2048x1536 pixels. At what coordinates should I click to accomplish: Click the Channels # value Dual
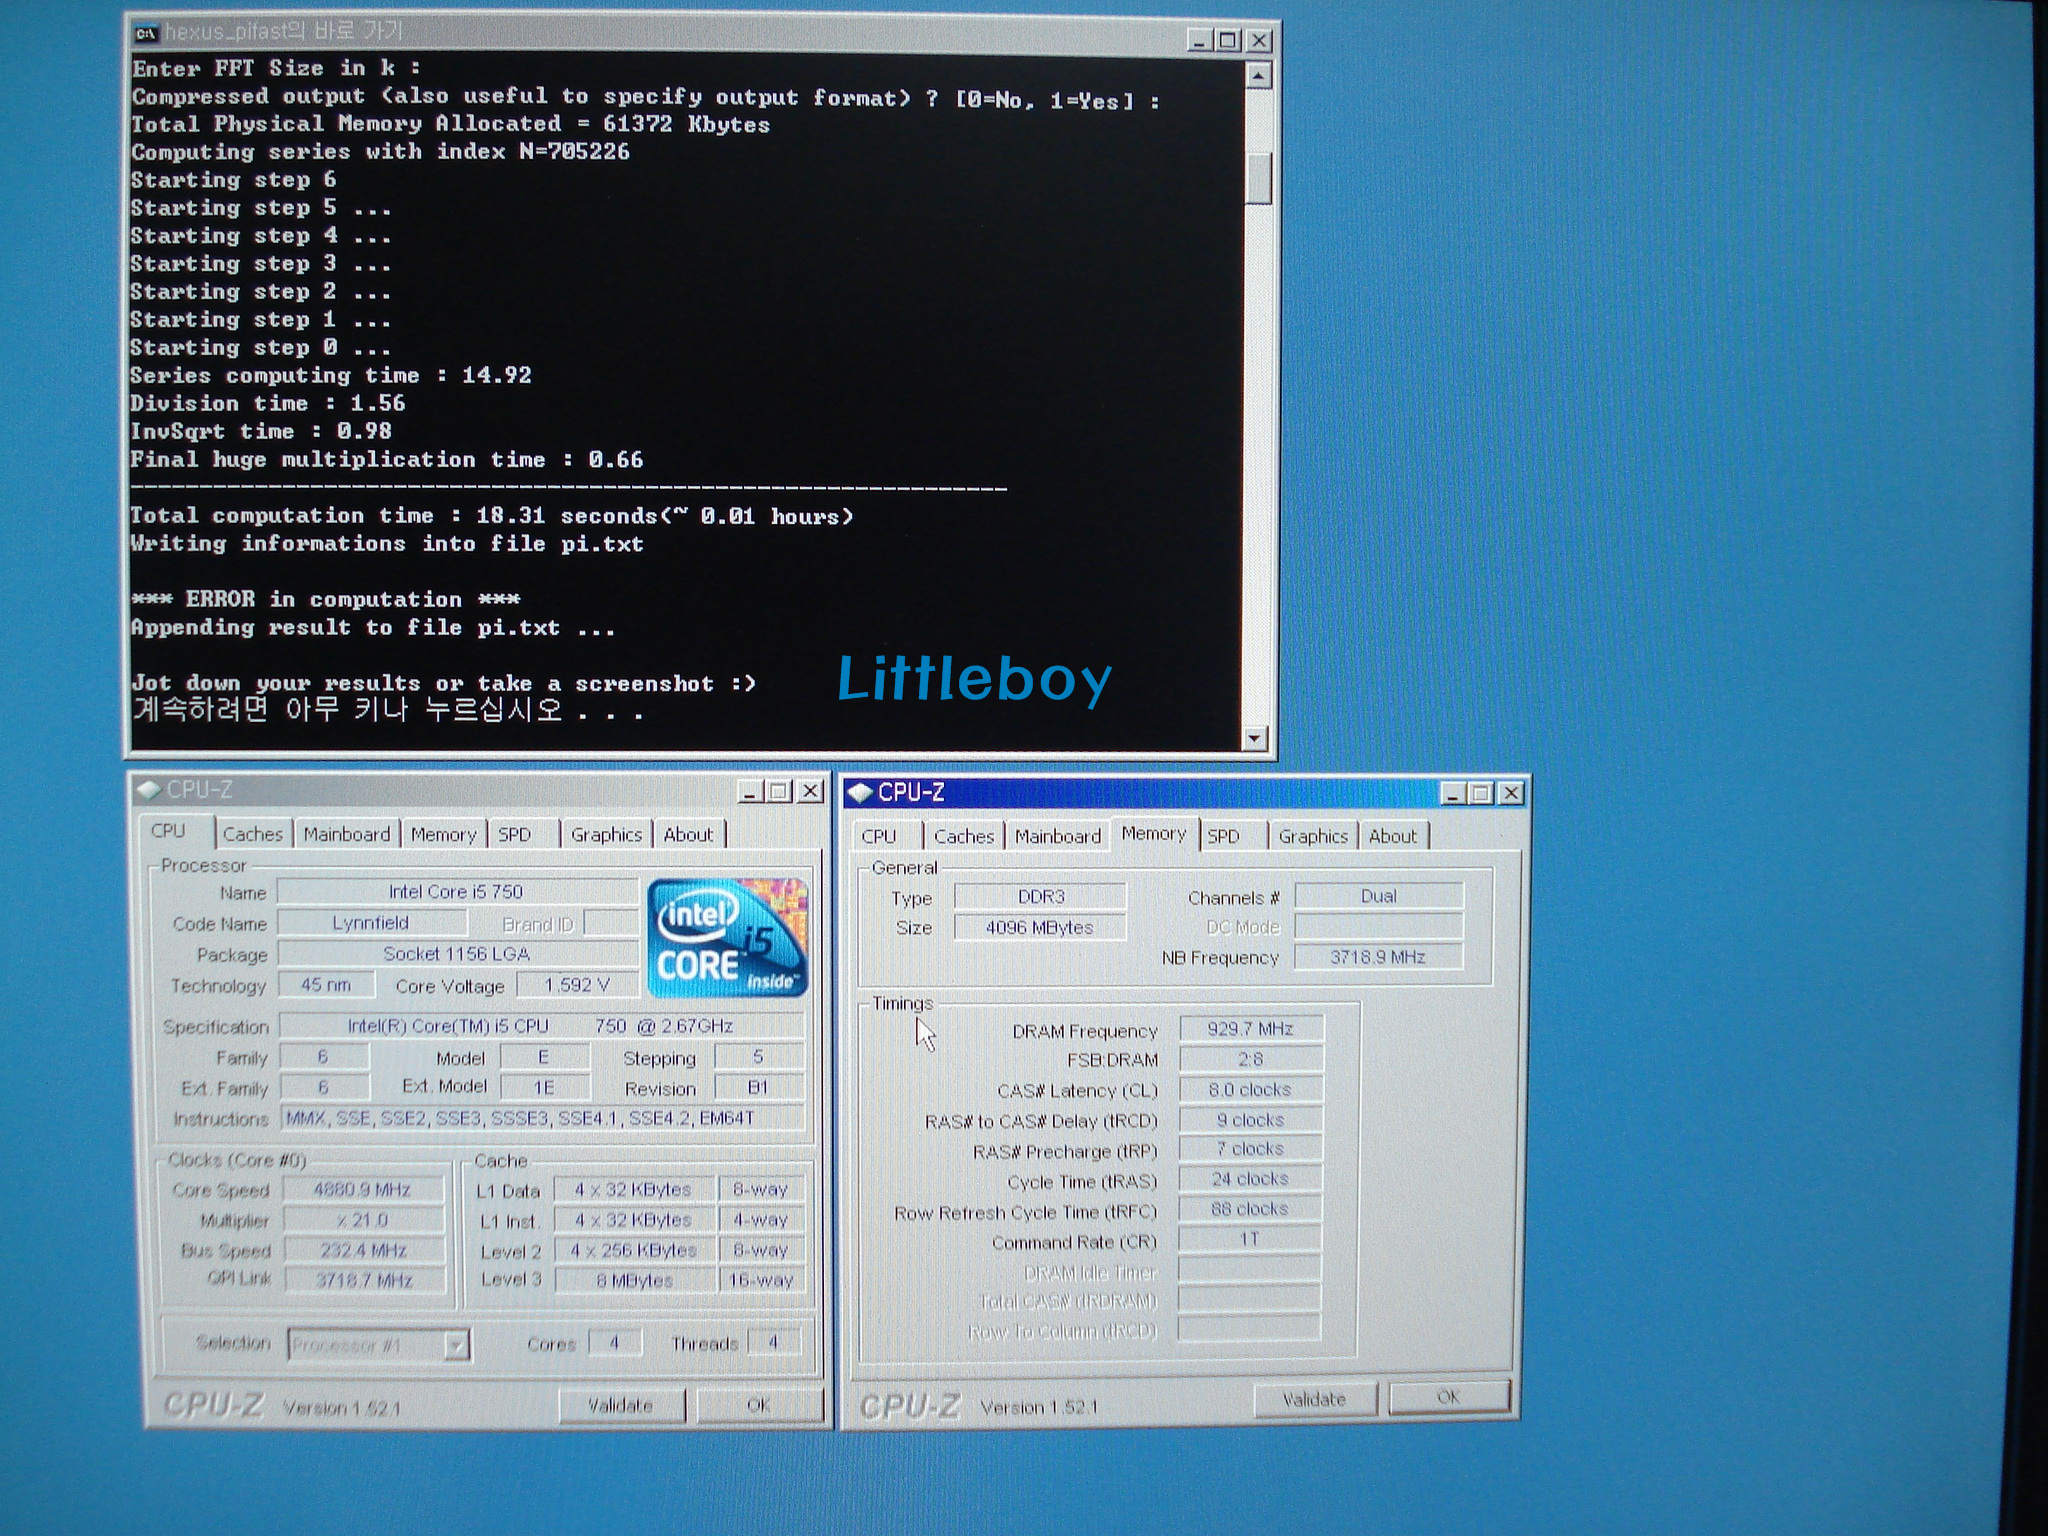(1379, 896)
